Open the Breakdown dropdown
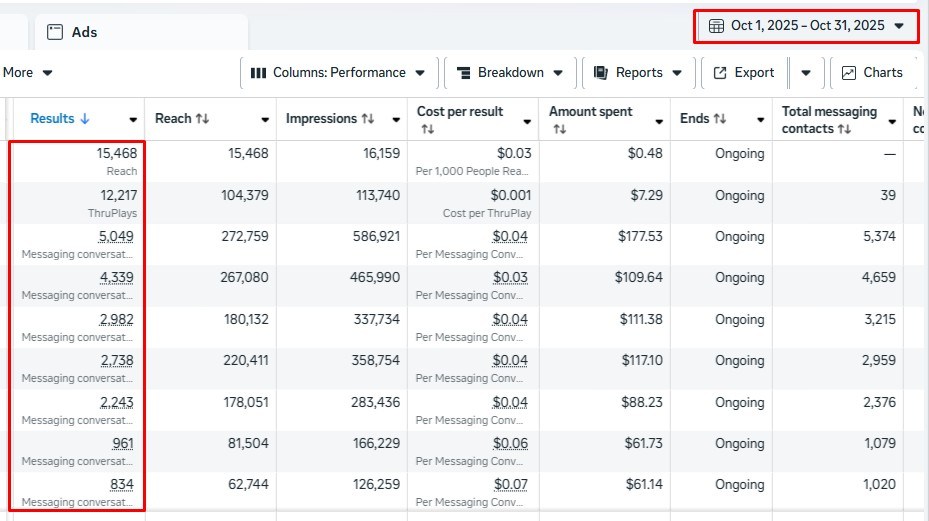This screenshot has width=929, height=521. (510, 72)
